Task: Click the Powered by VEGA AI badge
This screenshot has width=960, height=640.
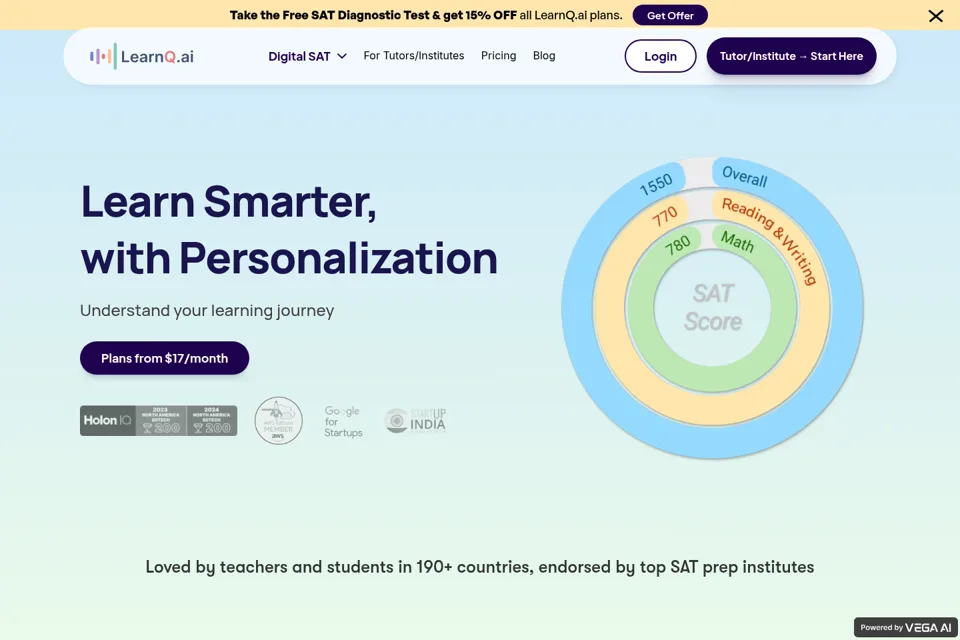Action: [x=906, y=627]
